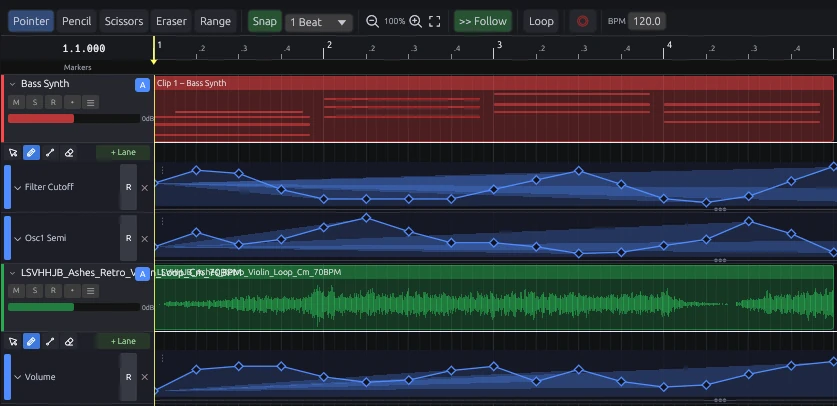Arm record on Bass Synth track
The height and width of the screenshot is (406, 837).
53,102
